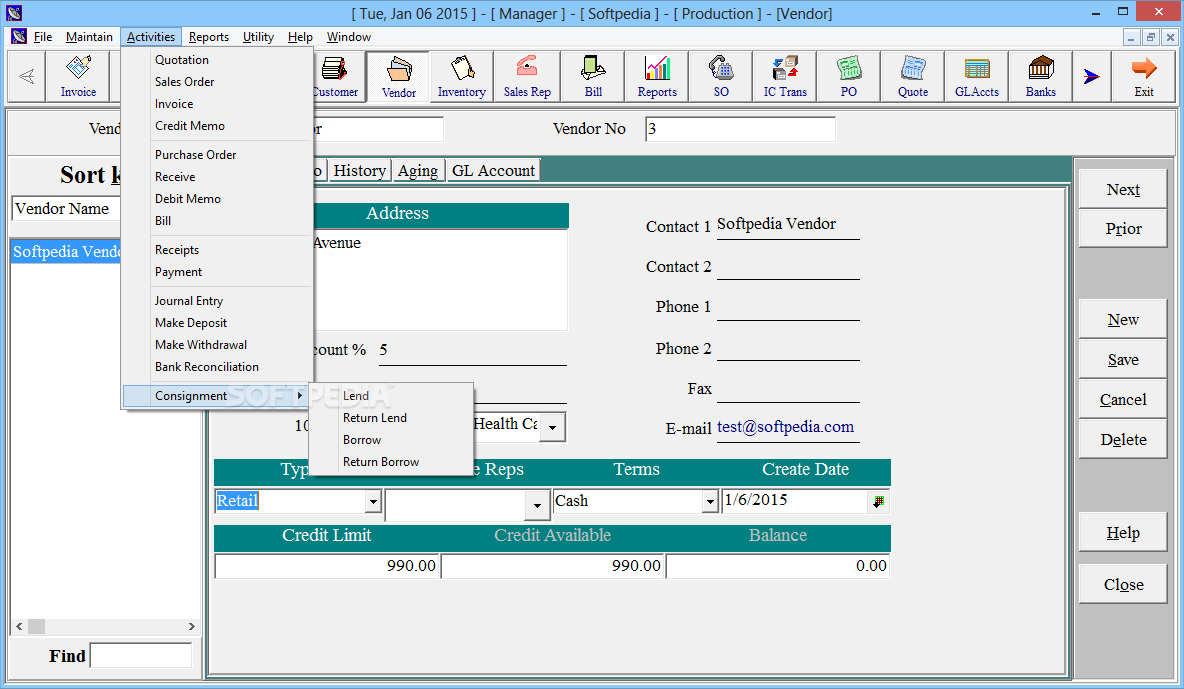Click vendor list horizontal scrollbar right arrow
Screen dimensions: 1184x689
(x=192, y=626)
